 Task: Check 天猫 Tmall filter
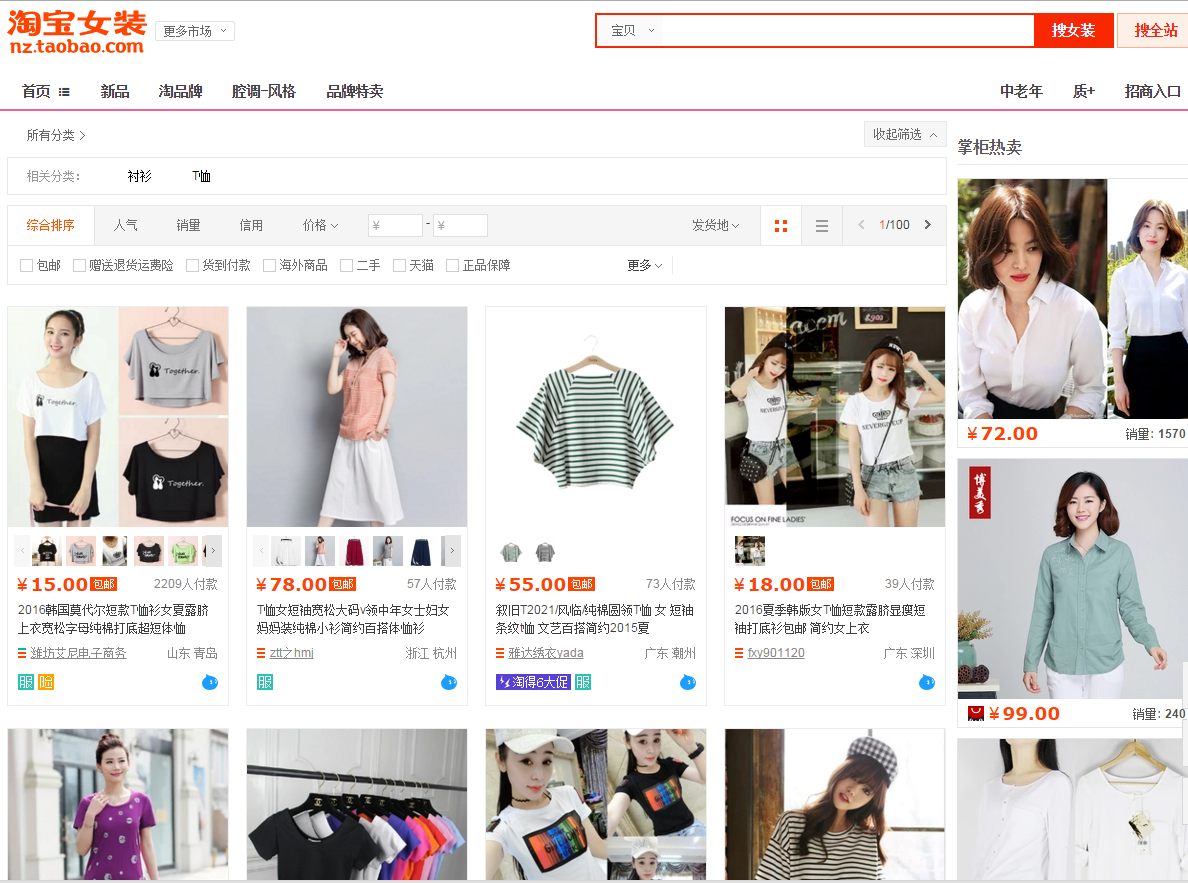(399, 265)
